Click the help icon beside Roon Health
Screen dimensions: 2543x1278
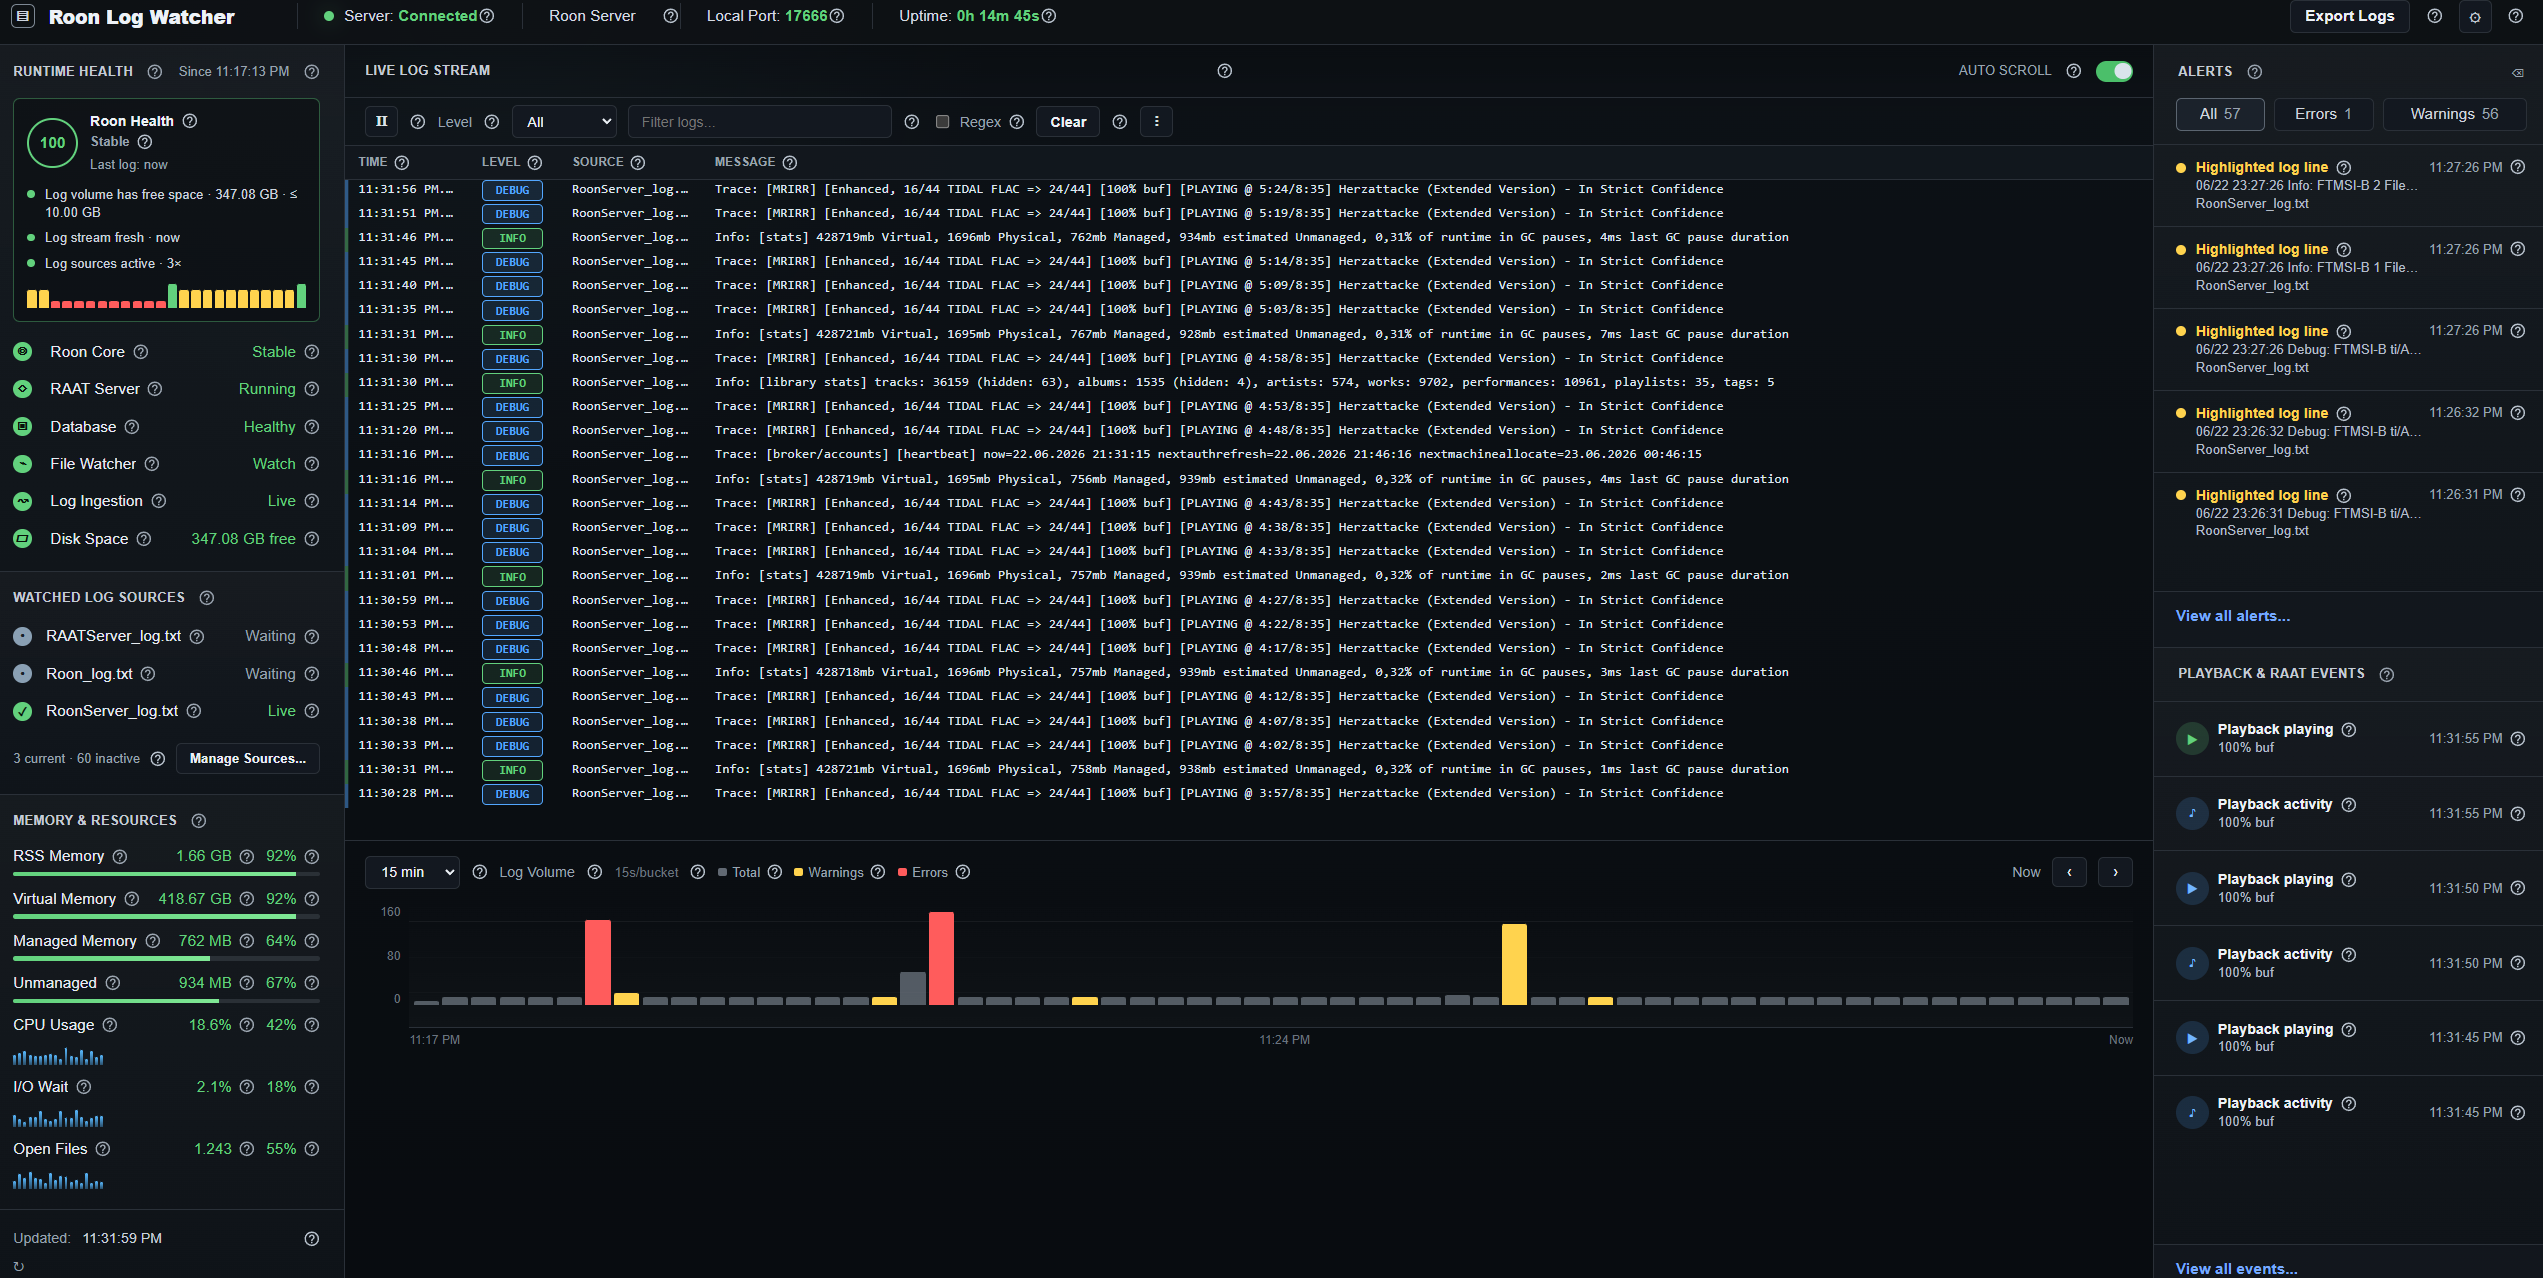[190, 121]
